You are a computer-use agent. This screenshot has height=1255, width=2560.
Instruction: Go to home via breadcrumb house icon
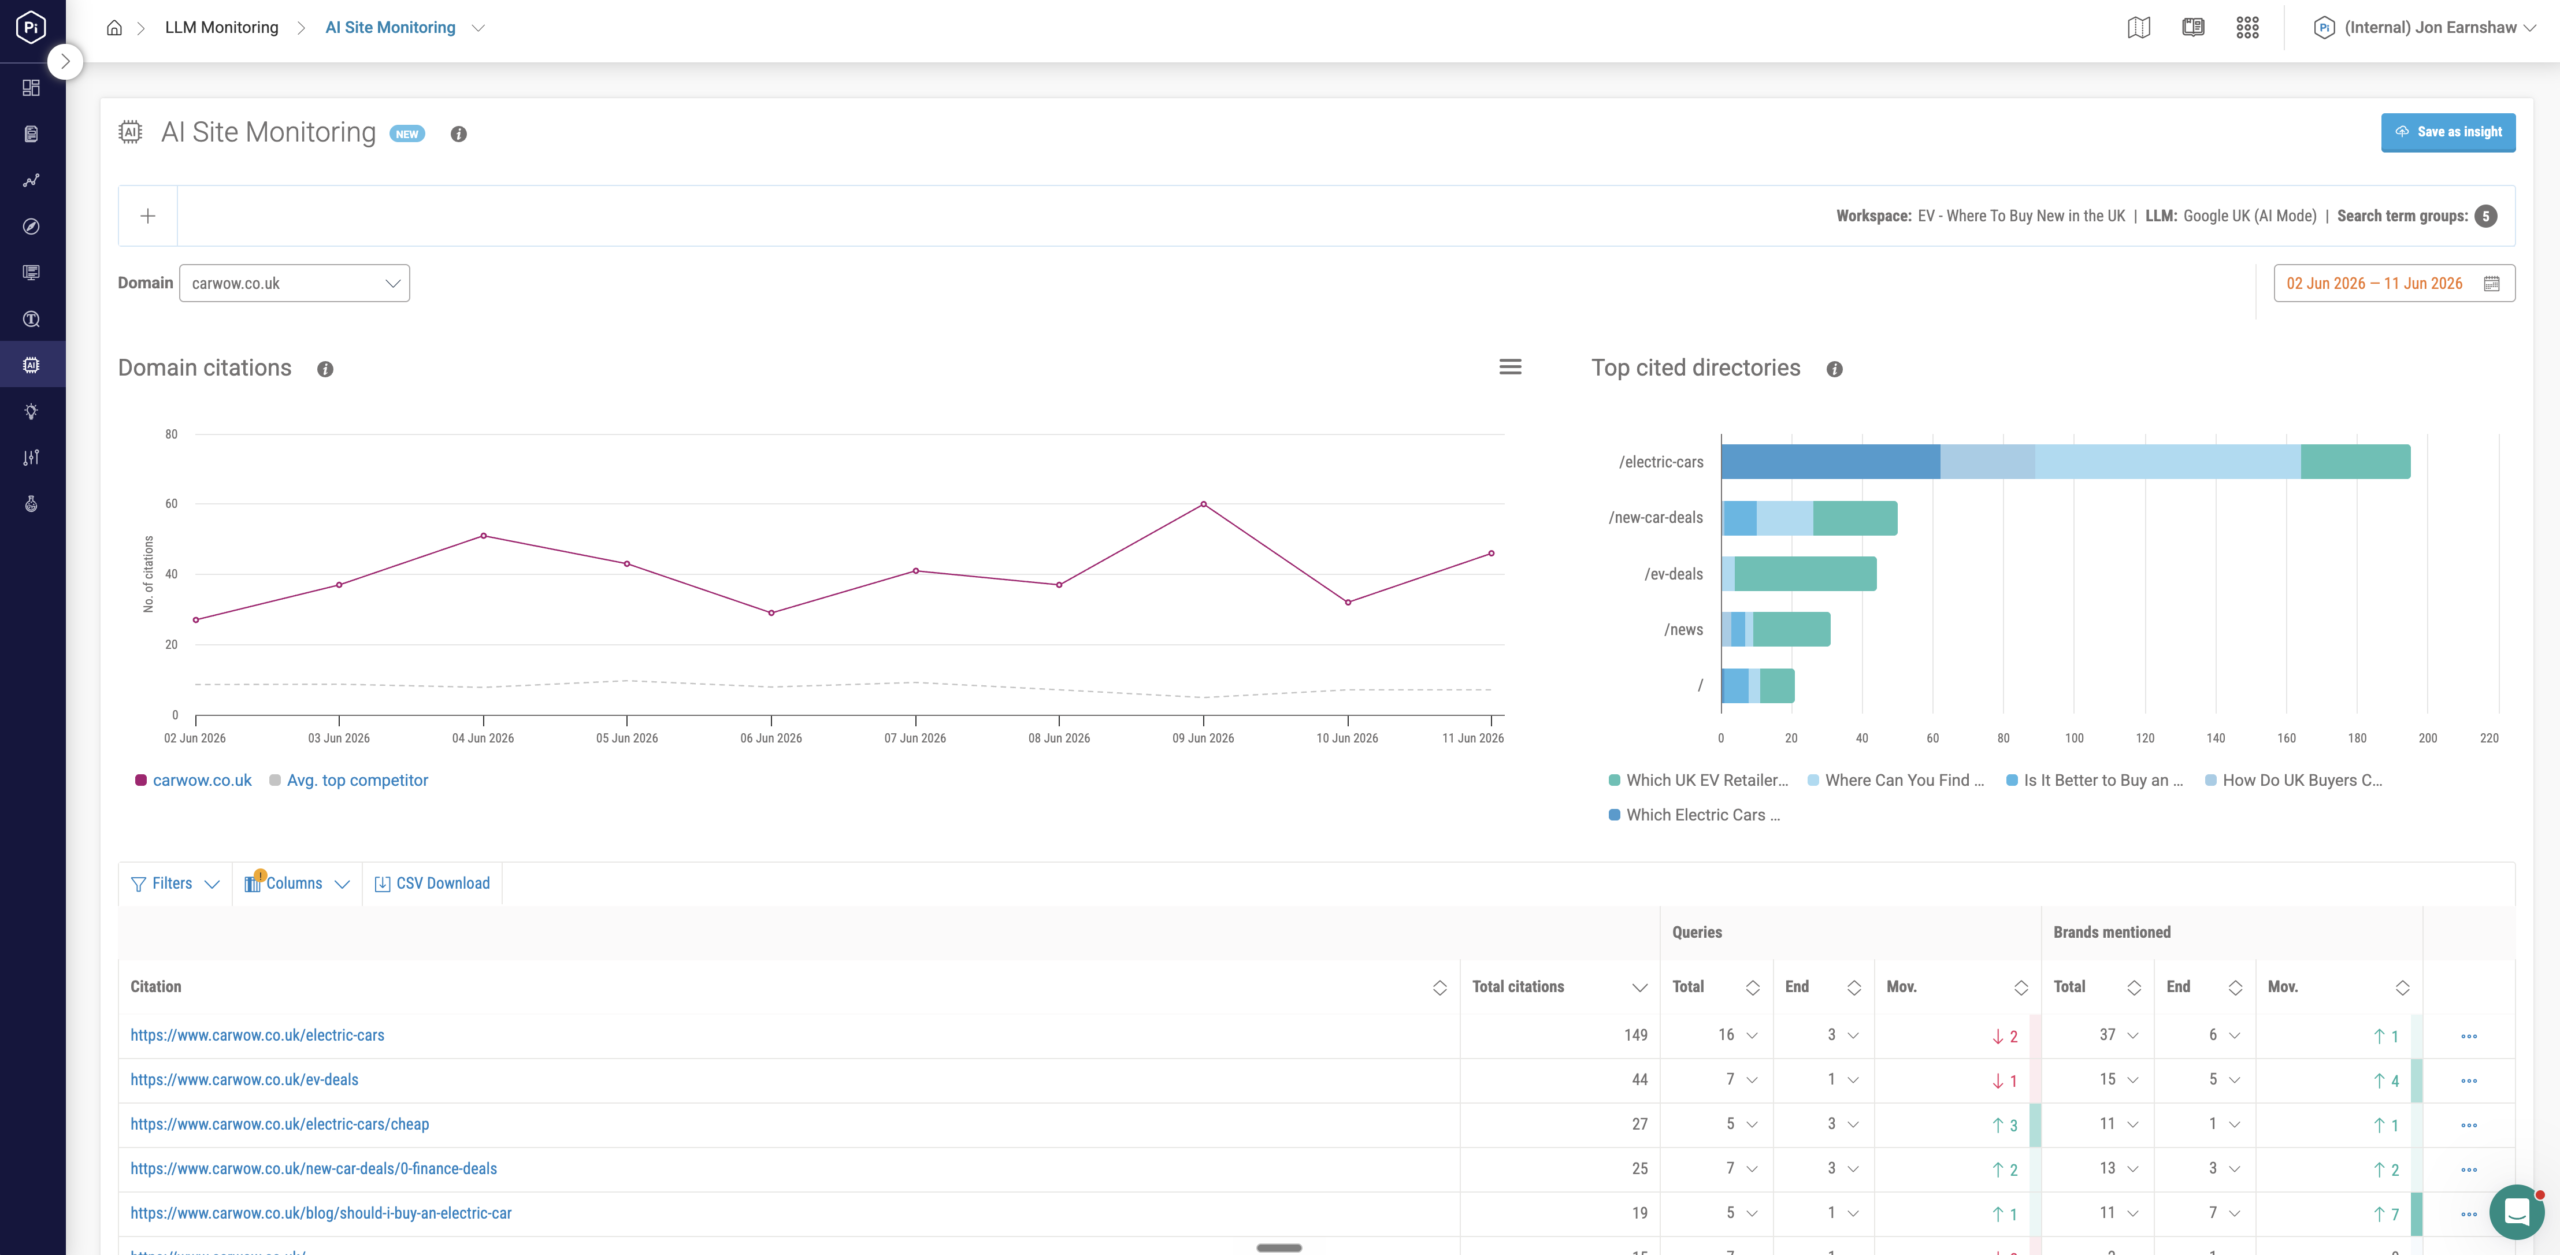pyautogui.click(x=114, y=28)
